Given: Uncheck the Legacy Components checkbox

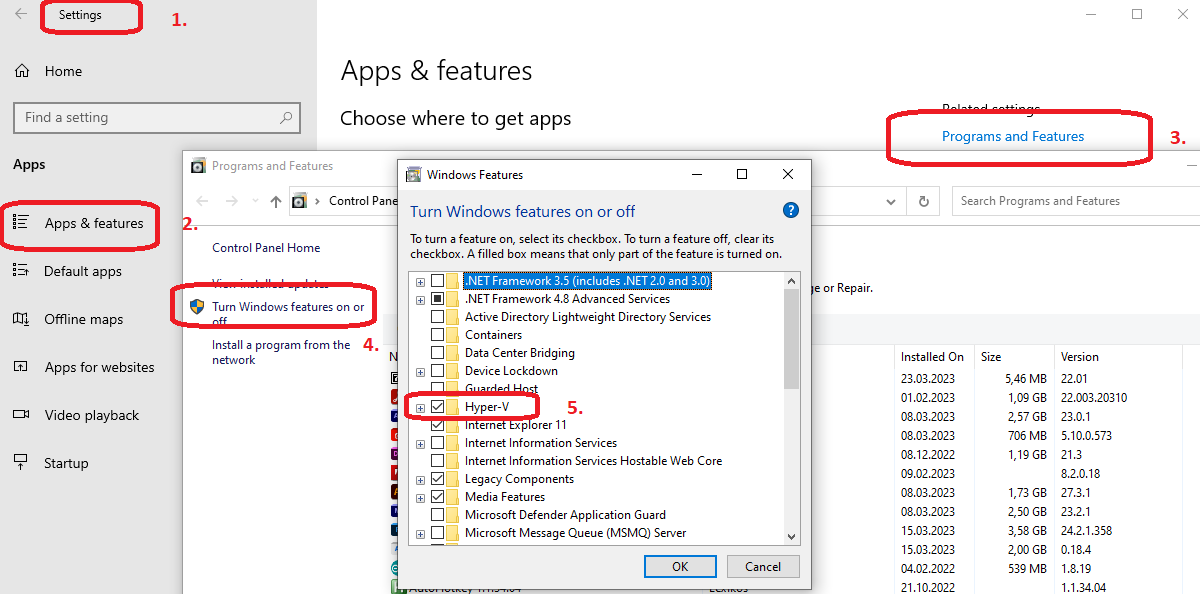Looking at the screenshot, I should click(437, 479).
